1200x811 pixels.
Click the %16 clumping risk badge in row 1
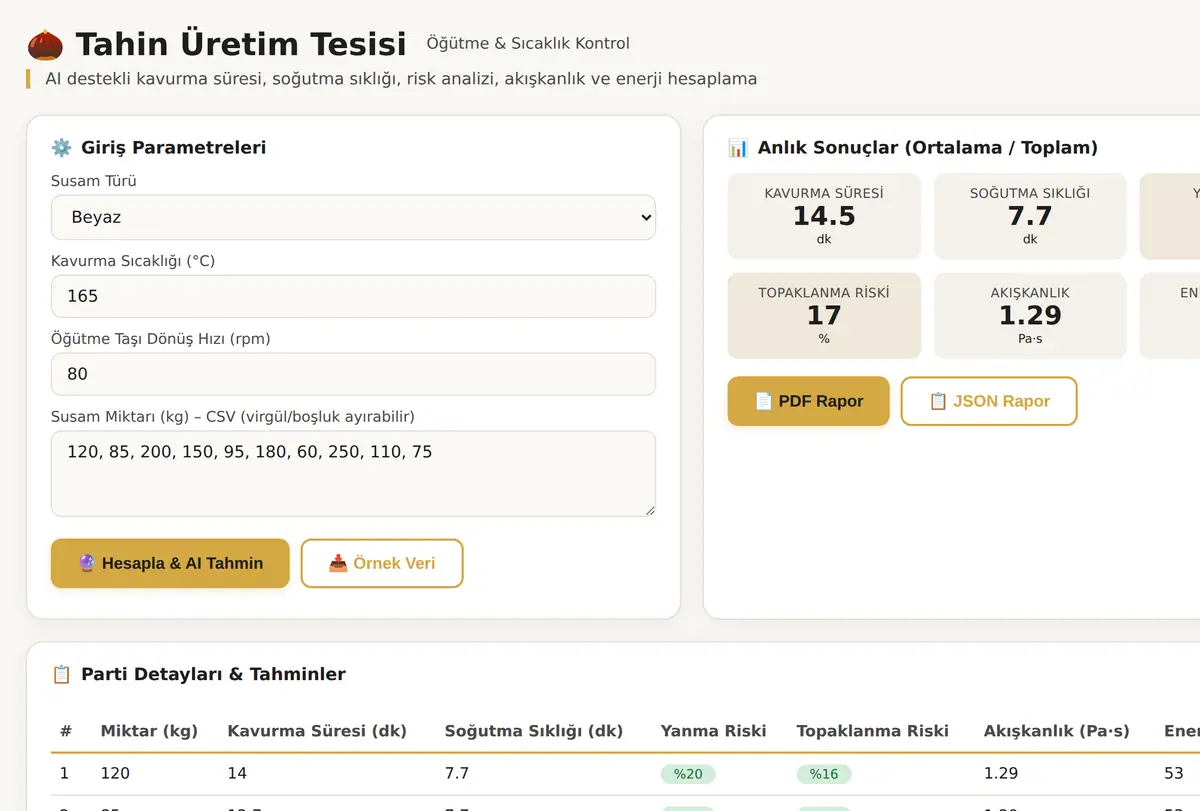(x=824, y=774)
